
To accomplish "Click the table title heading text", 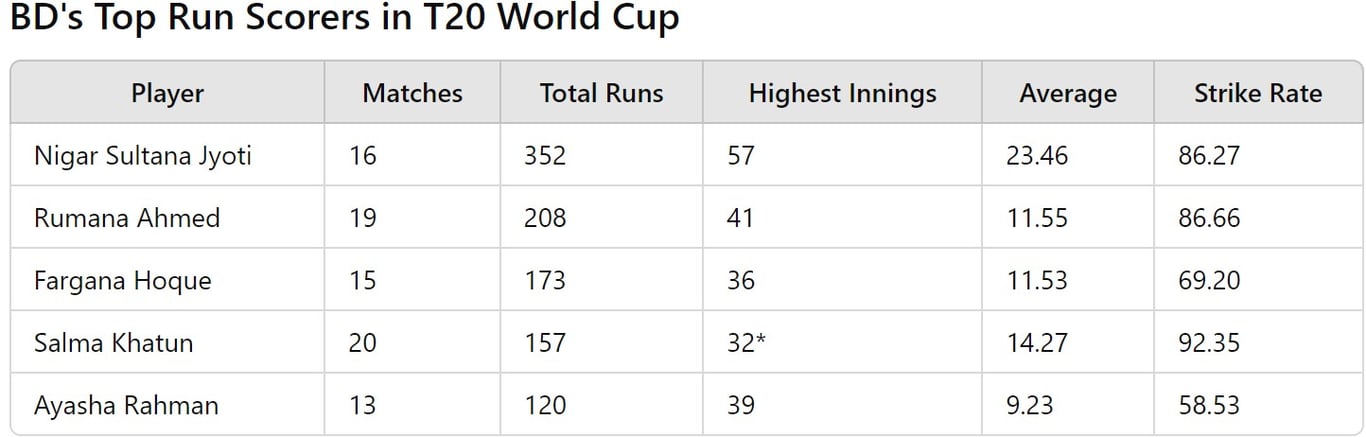I will (345, 20).
